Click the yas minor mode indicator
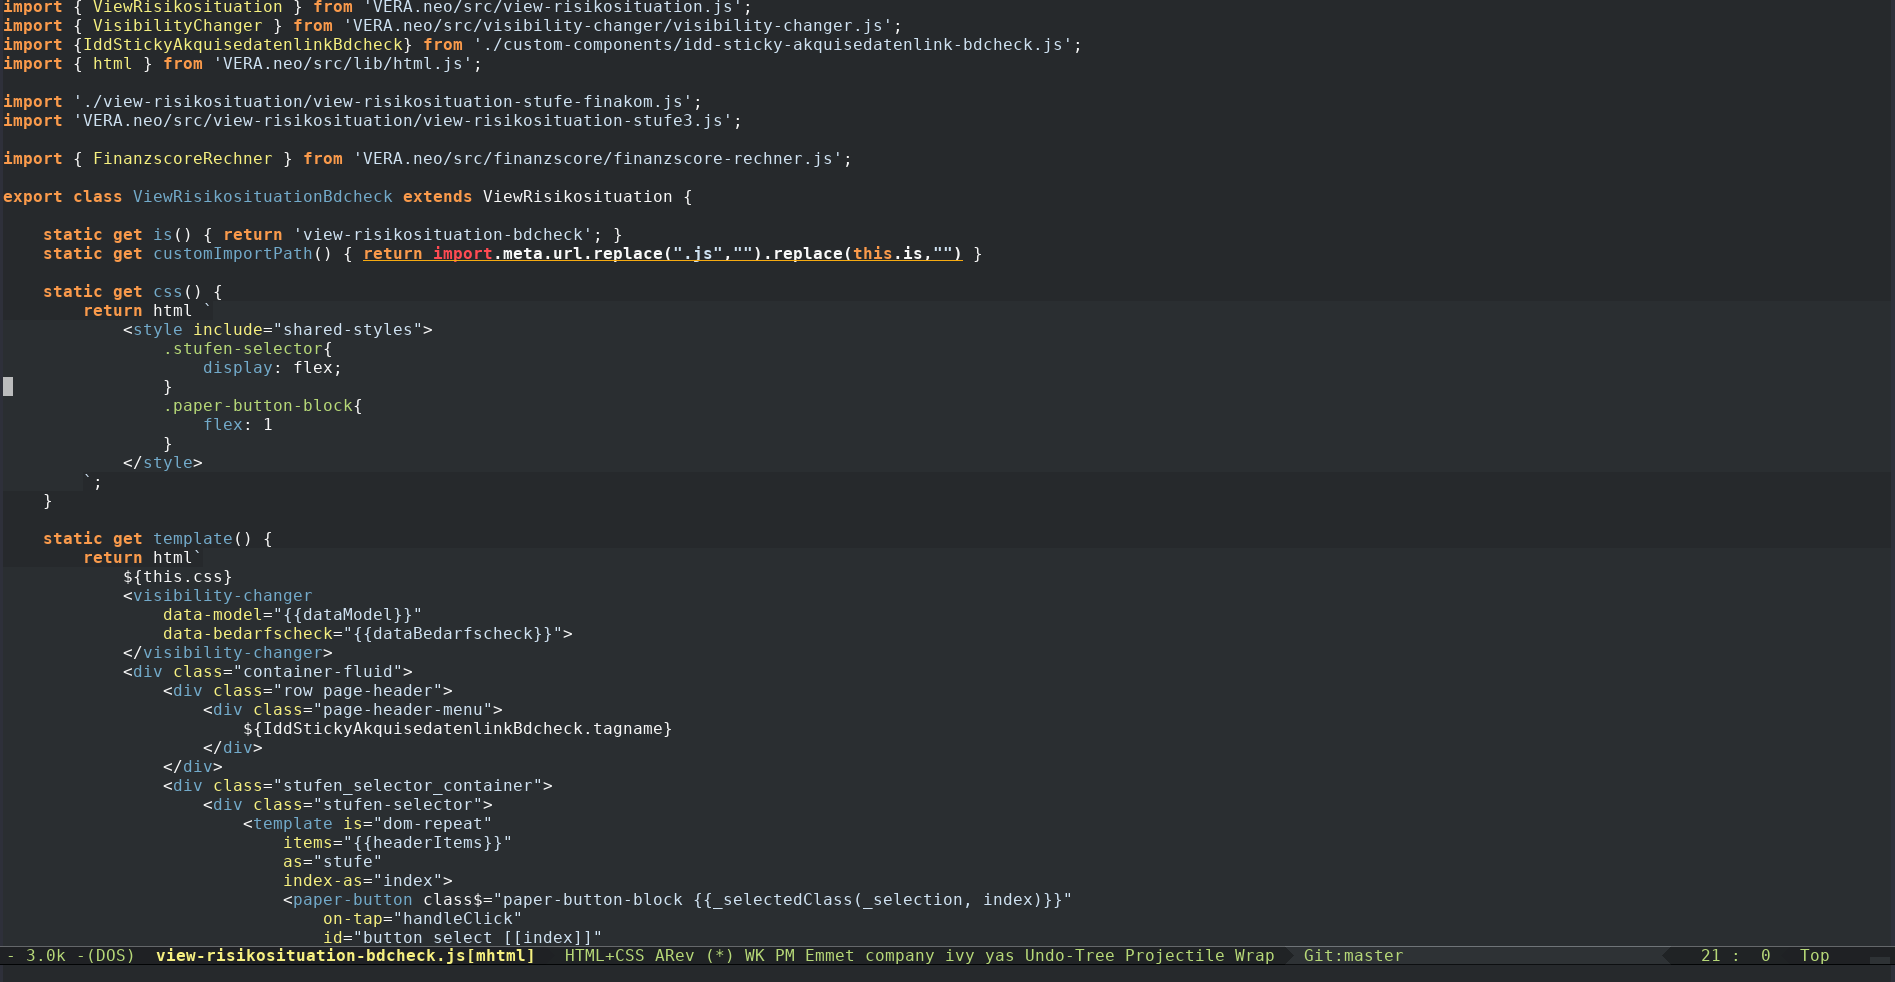 click(999, 956)
